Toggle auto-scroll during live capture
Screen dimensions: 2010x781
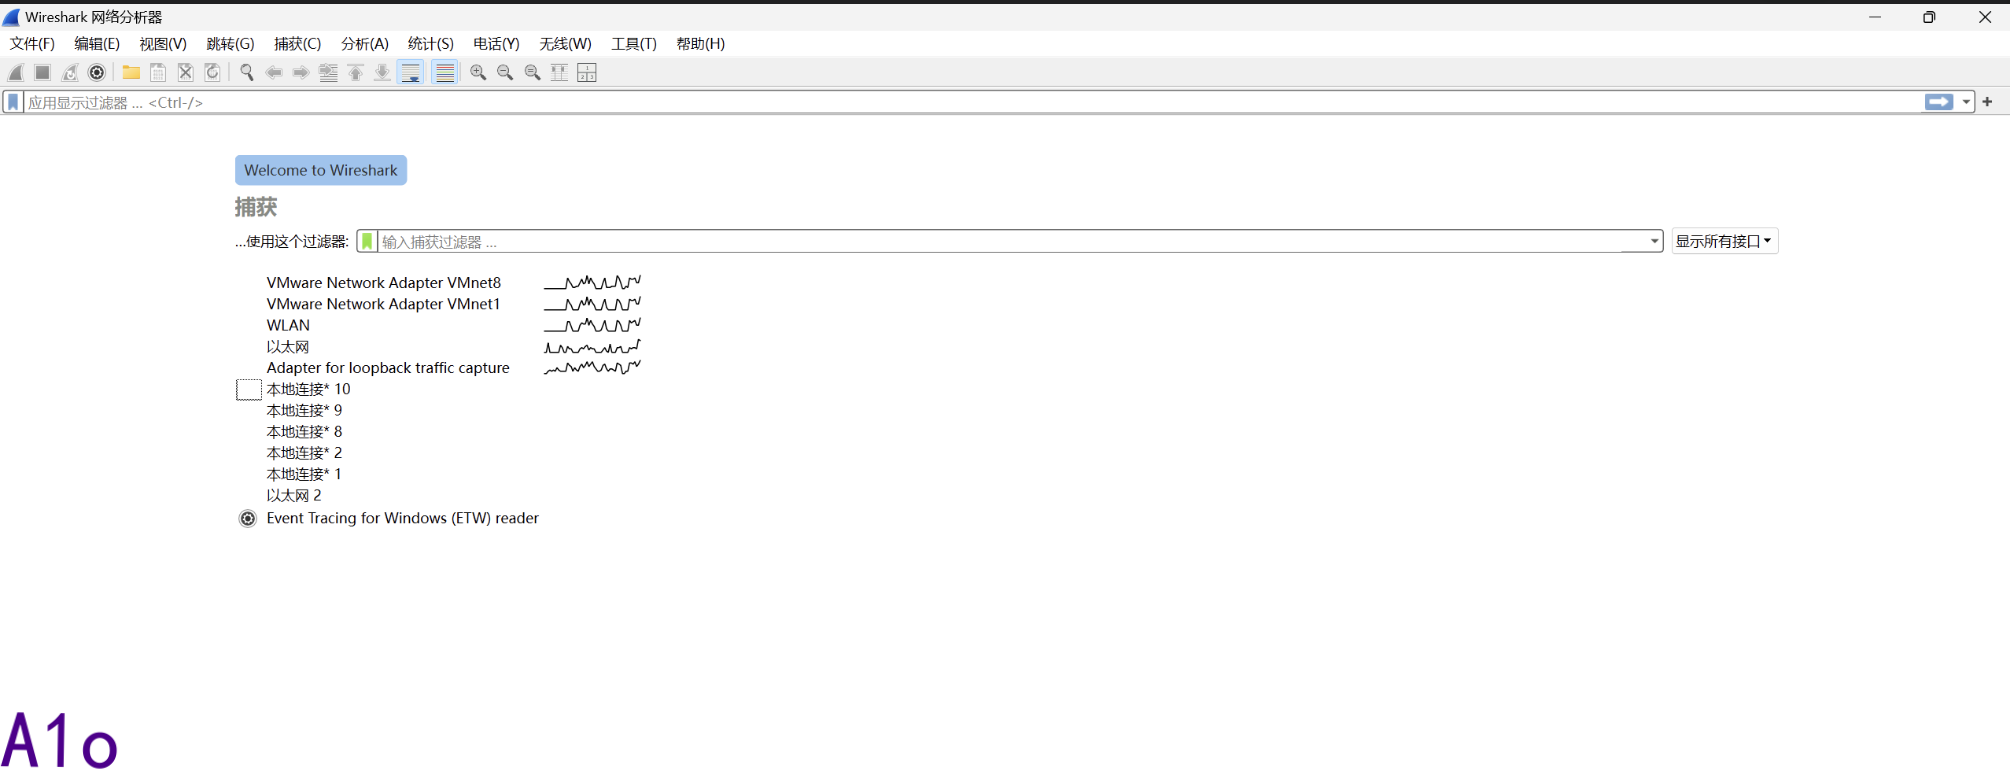pyautogui.click(x=410, y=72)
